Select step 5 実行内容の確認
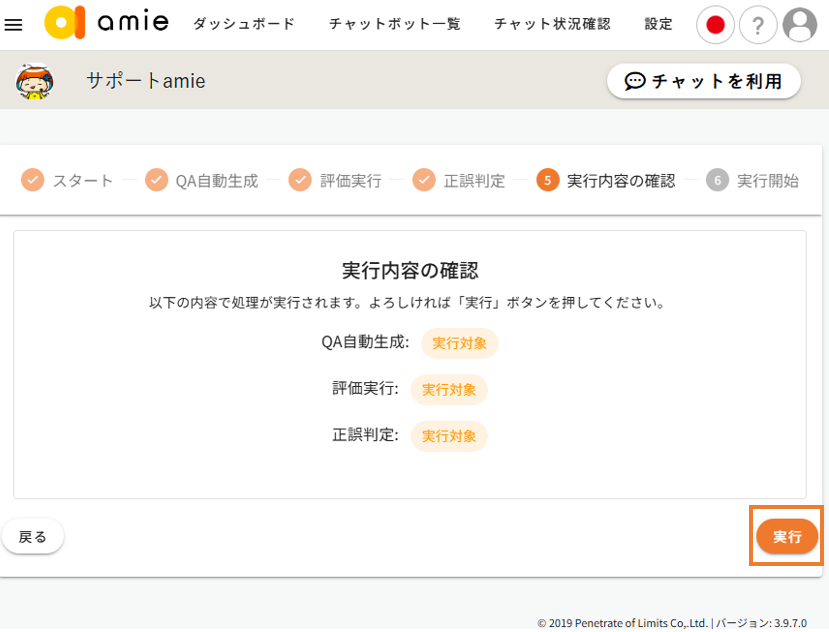The image size is (829, 632). pyautogui.click(x=606, y=180)
